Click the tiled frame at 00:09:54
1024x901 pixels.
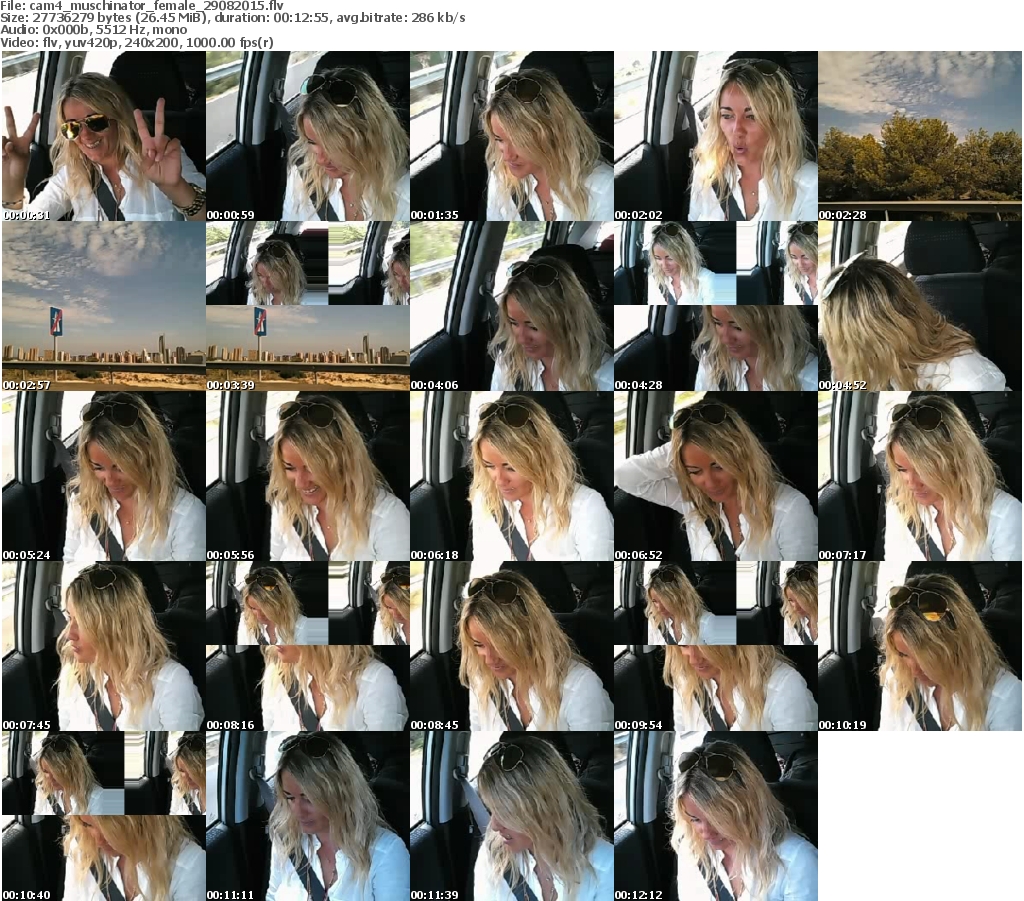point(716,646)
